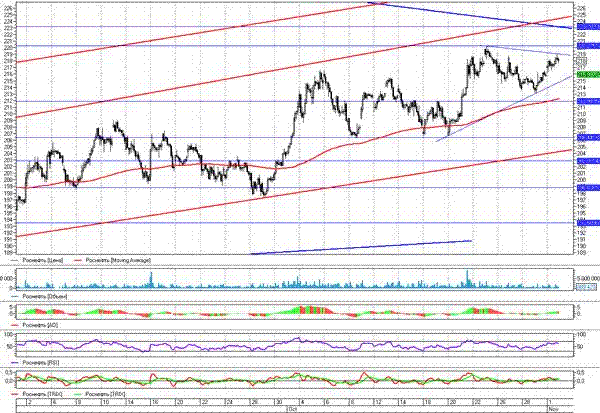Click the blue level tag near price 206
Viewport: 600px width, 413px height.
pyautogui.click(x=587, y=138)
